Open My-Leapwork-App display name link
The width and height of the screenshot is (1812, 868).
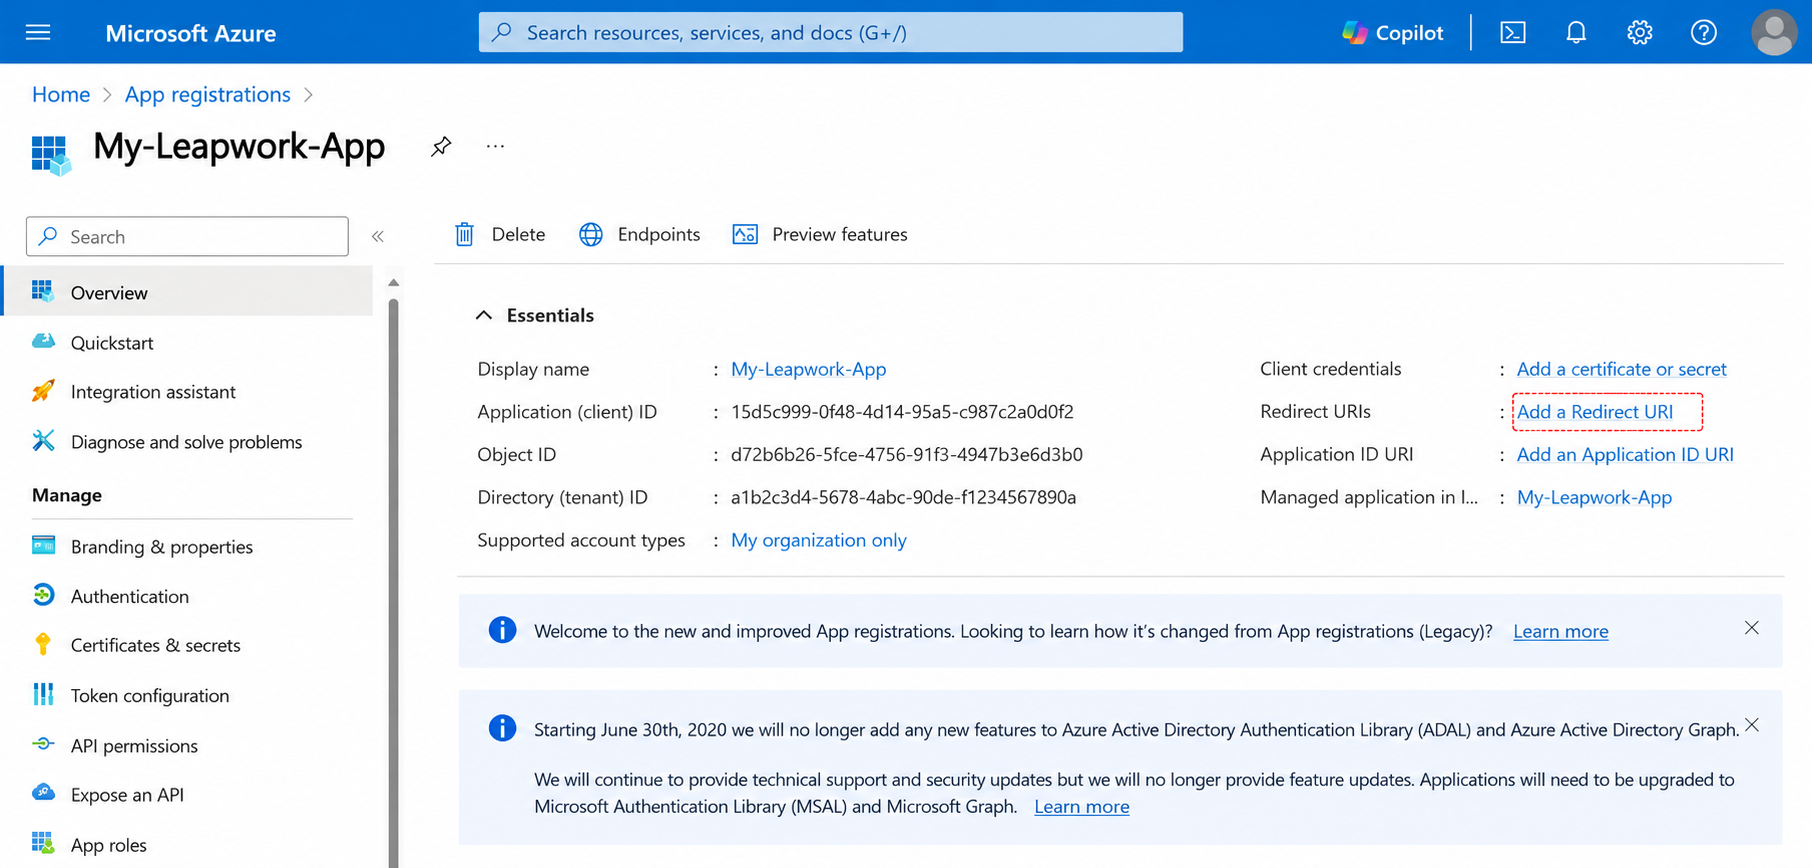[x=809, y=369]
